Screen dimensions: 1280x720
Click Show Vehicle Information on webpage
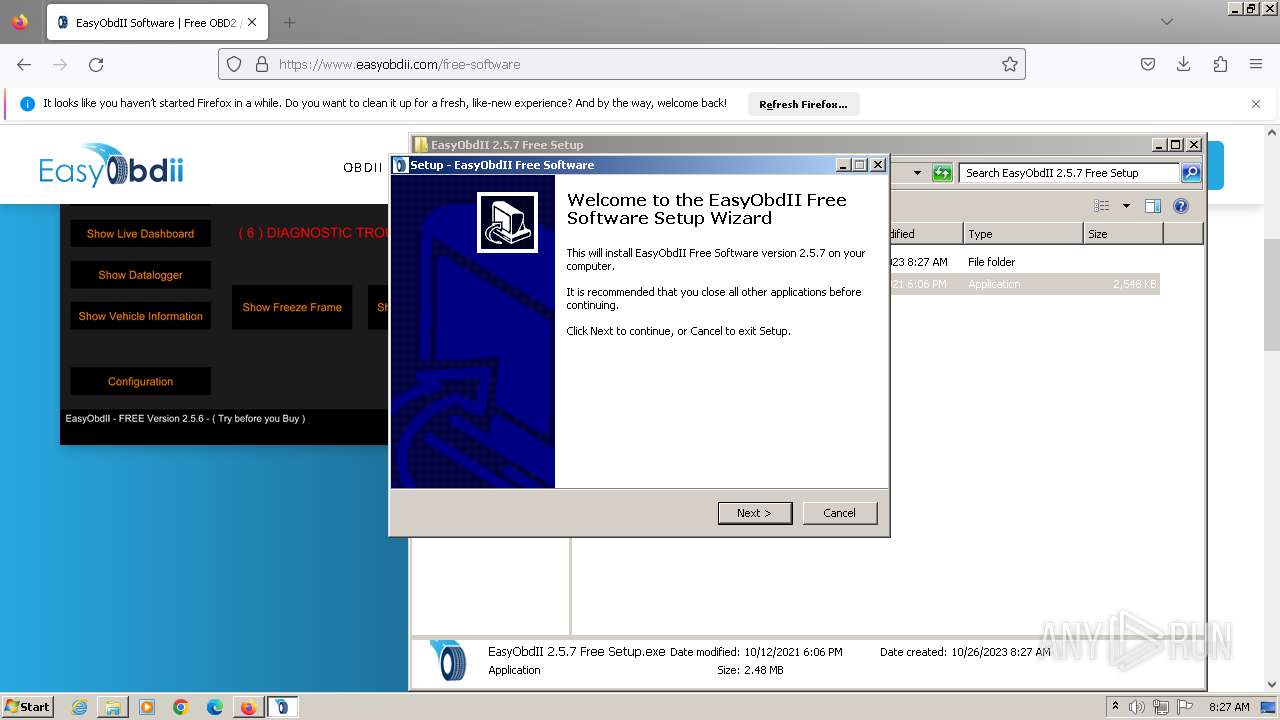(x=140, y=316)
